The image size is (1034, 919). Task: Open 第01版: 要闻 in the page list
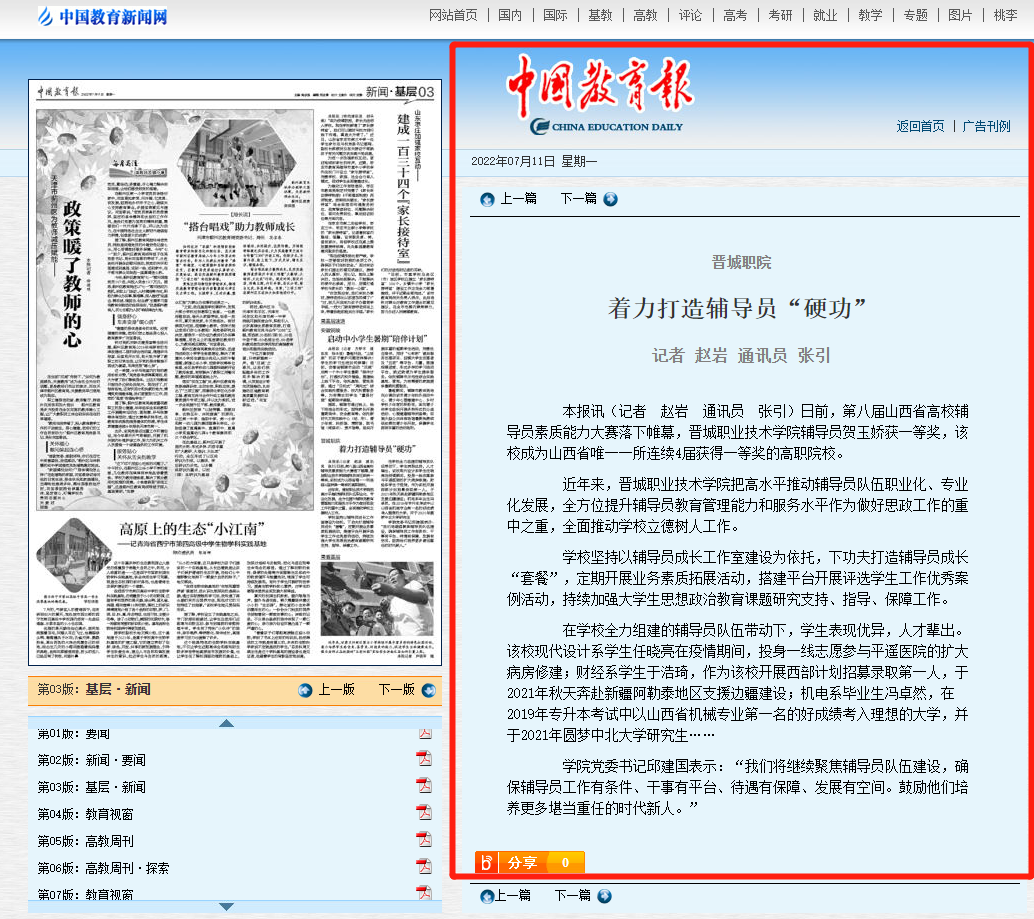74,734
